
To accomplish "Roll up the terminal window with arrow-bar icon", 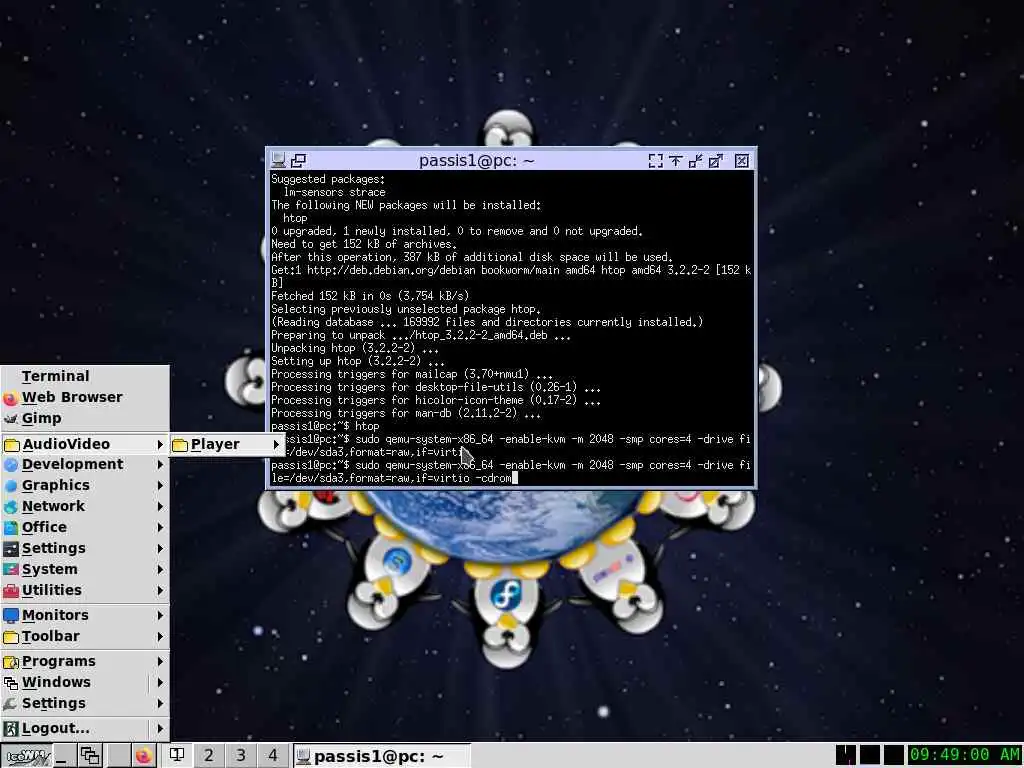I will 675,161.
